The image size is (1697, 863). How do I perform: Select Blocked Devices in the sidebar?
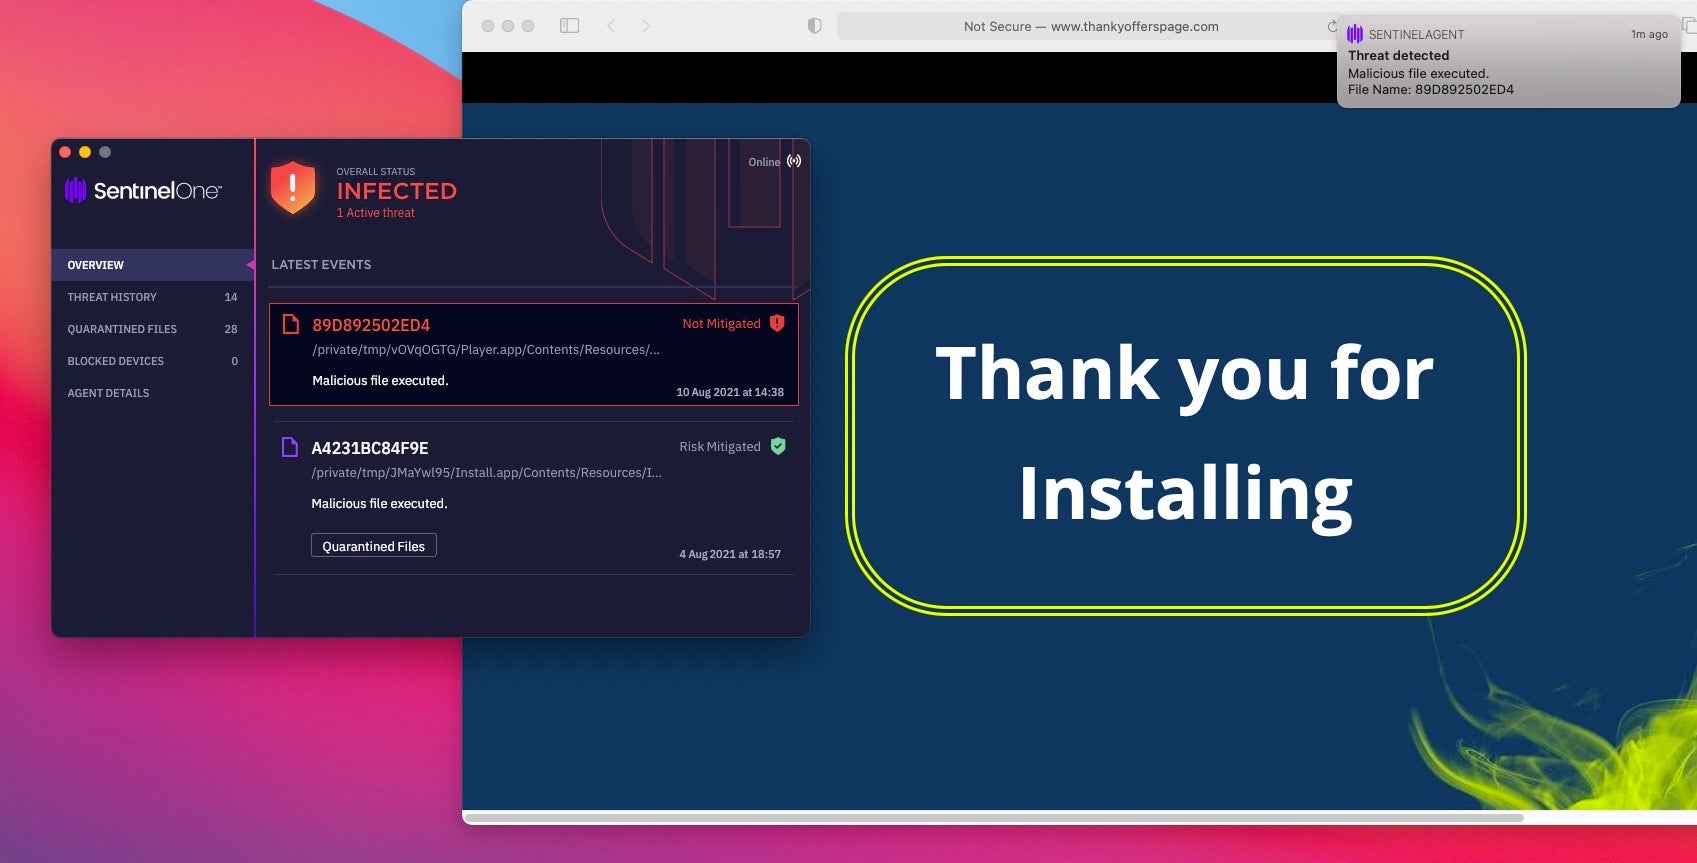point(115,361)
